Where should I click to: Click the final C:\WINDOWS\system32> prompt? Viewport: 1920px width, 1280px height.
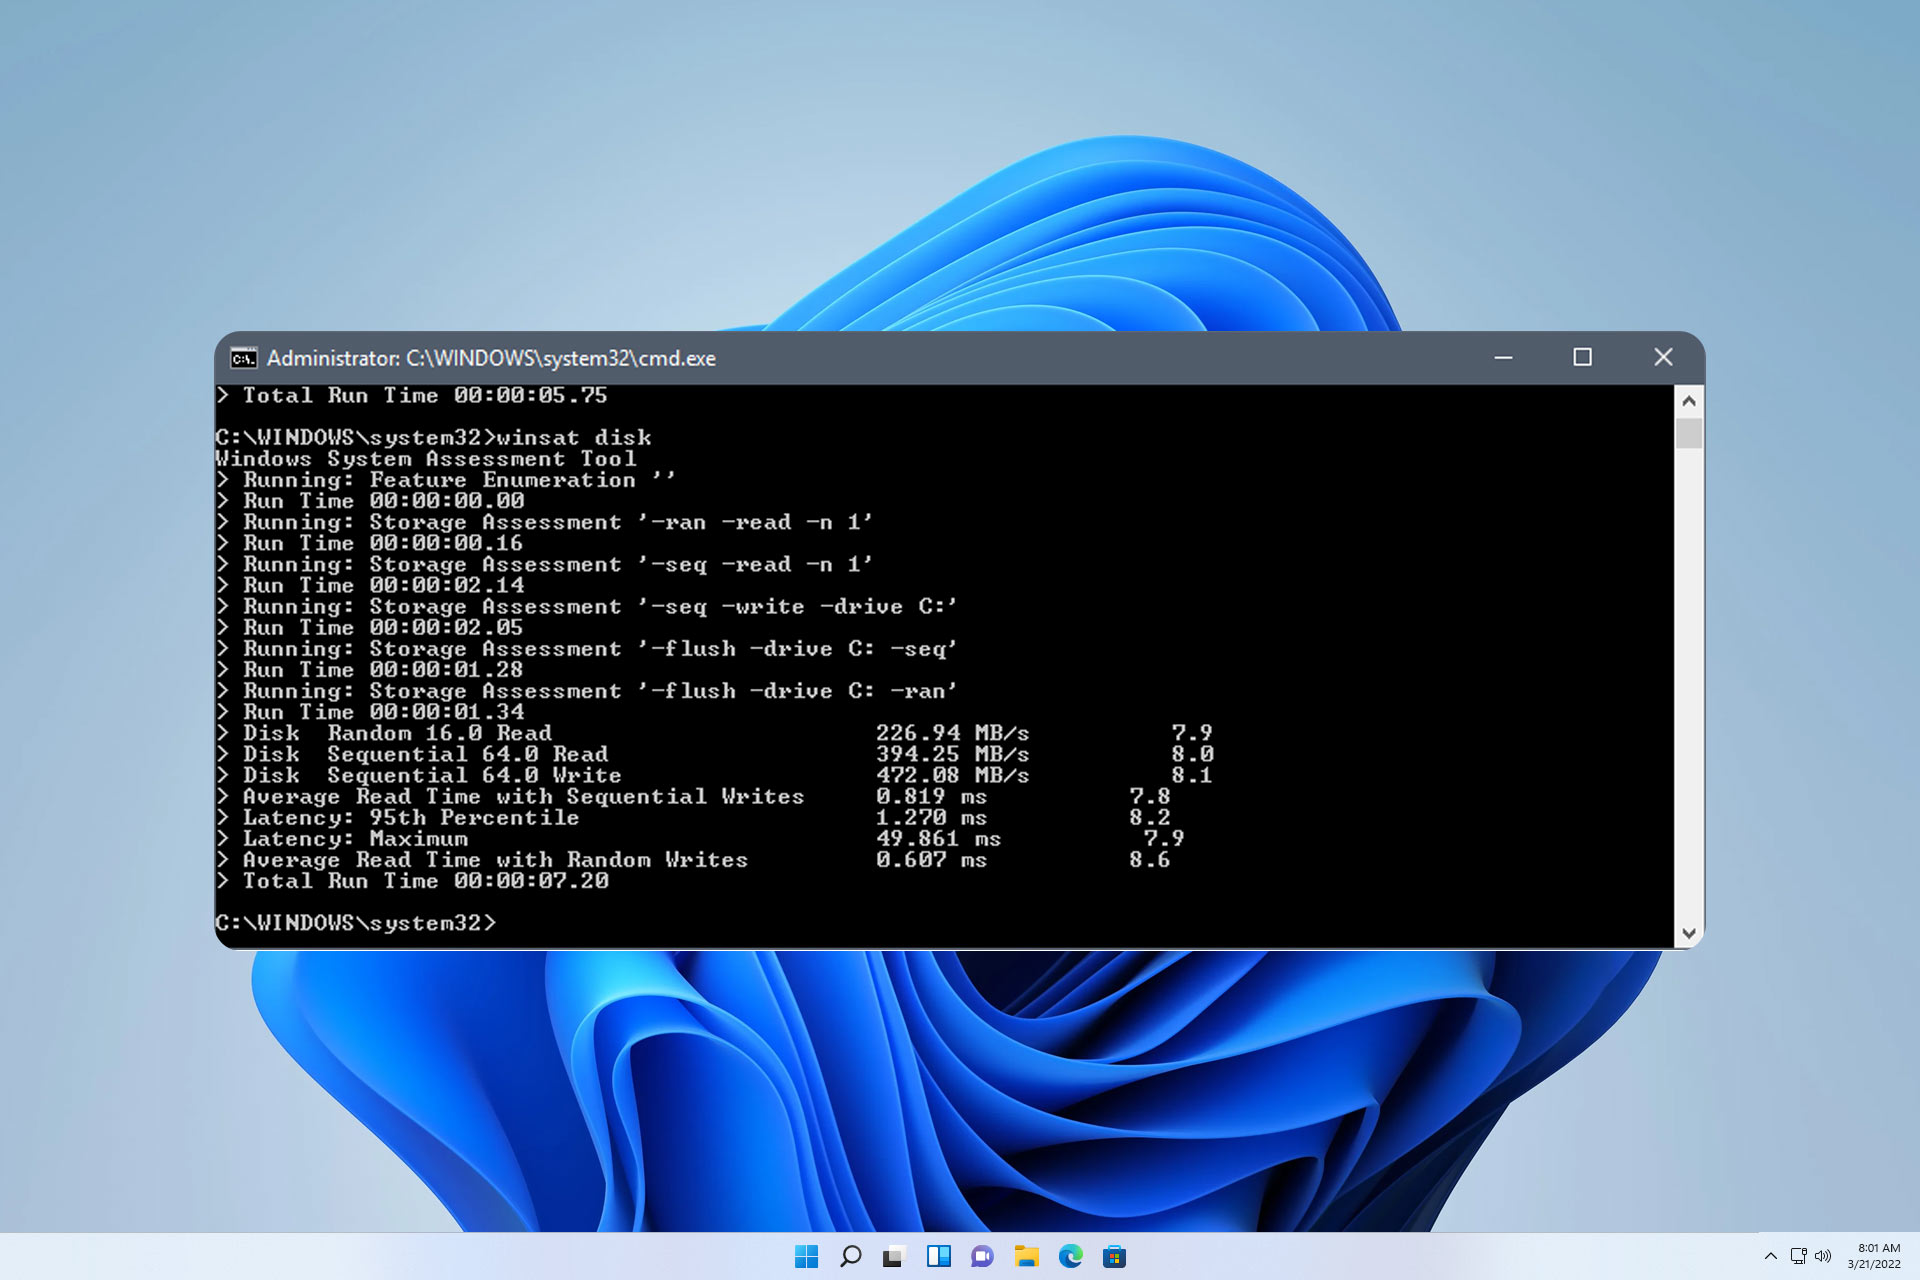(356, 923)
